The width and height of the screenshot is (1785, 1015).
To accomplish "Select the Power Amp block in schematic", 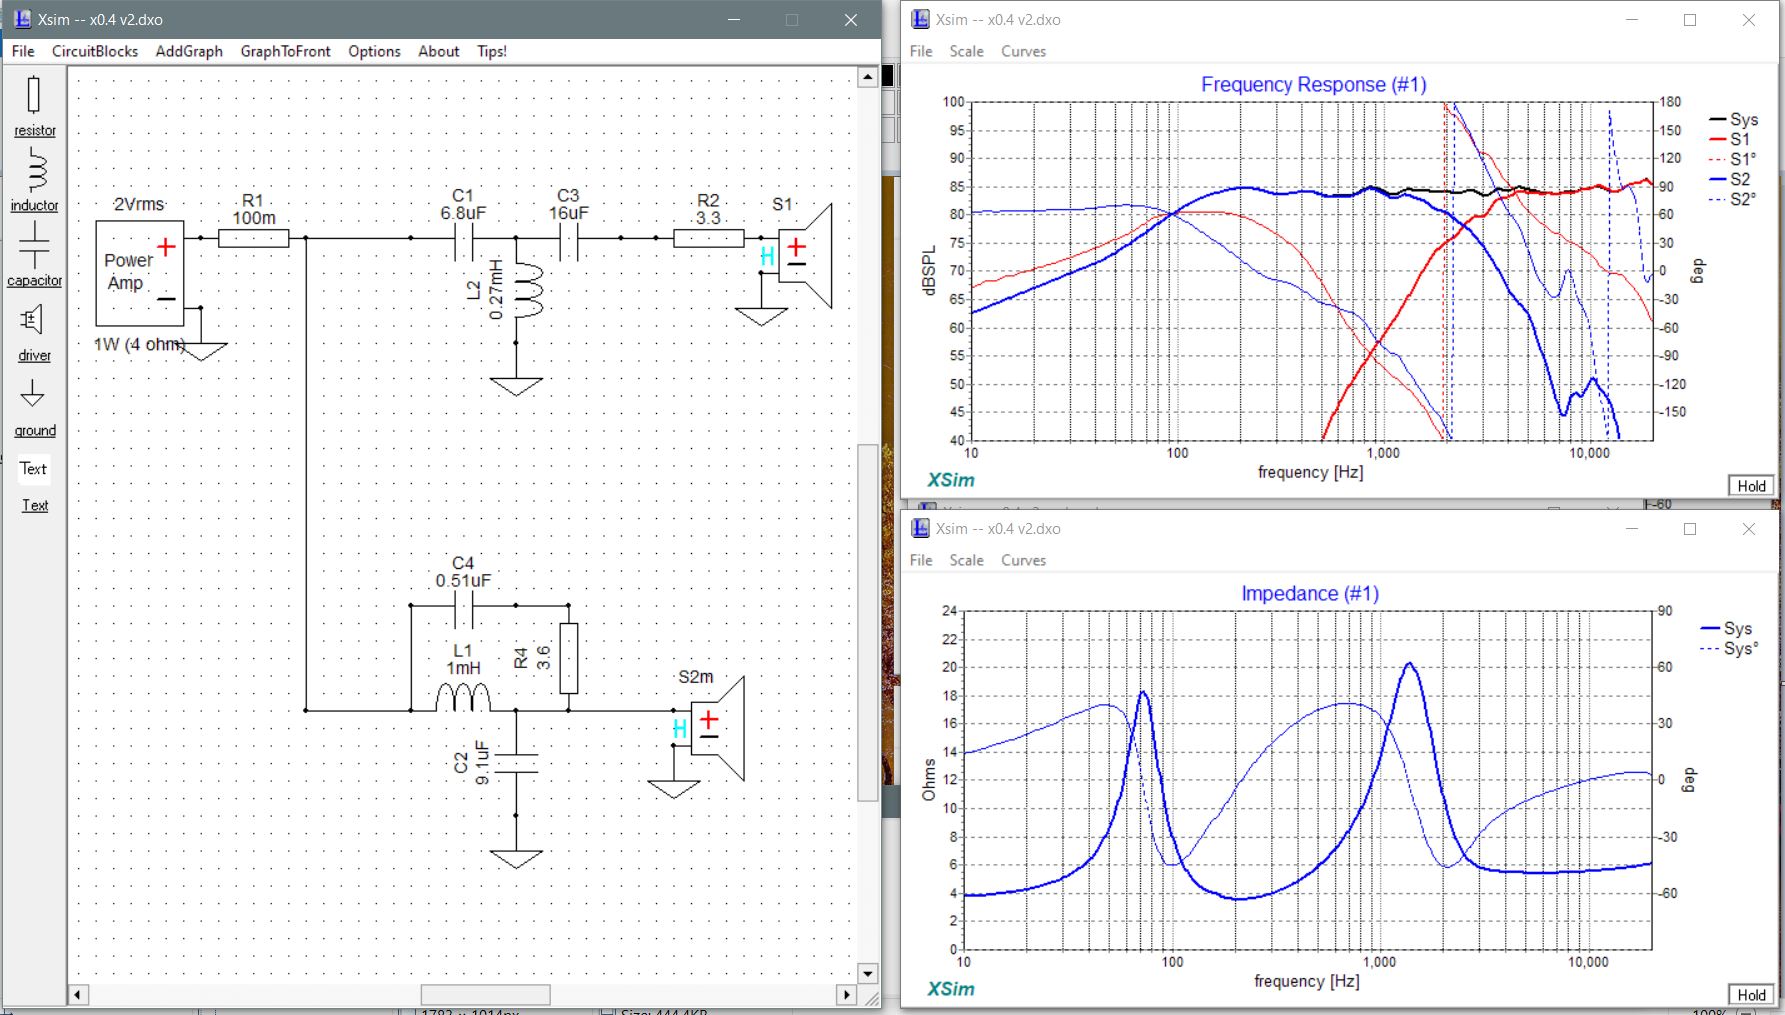I will (x=140, y=273).
